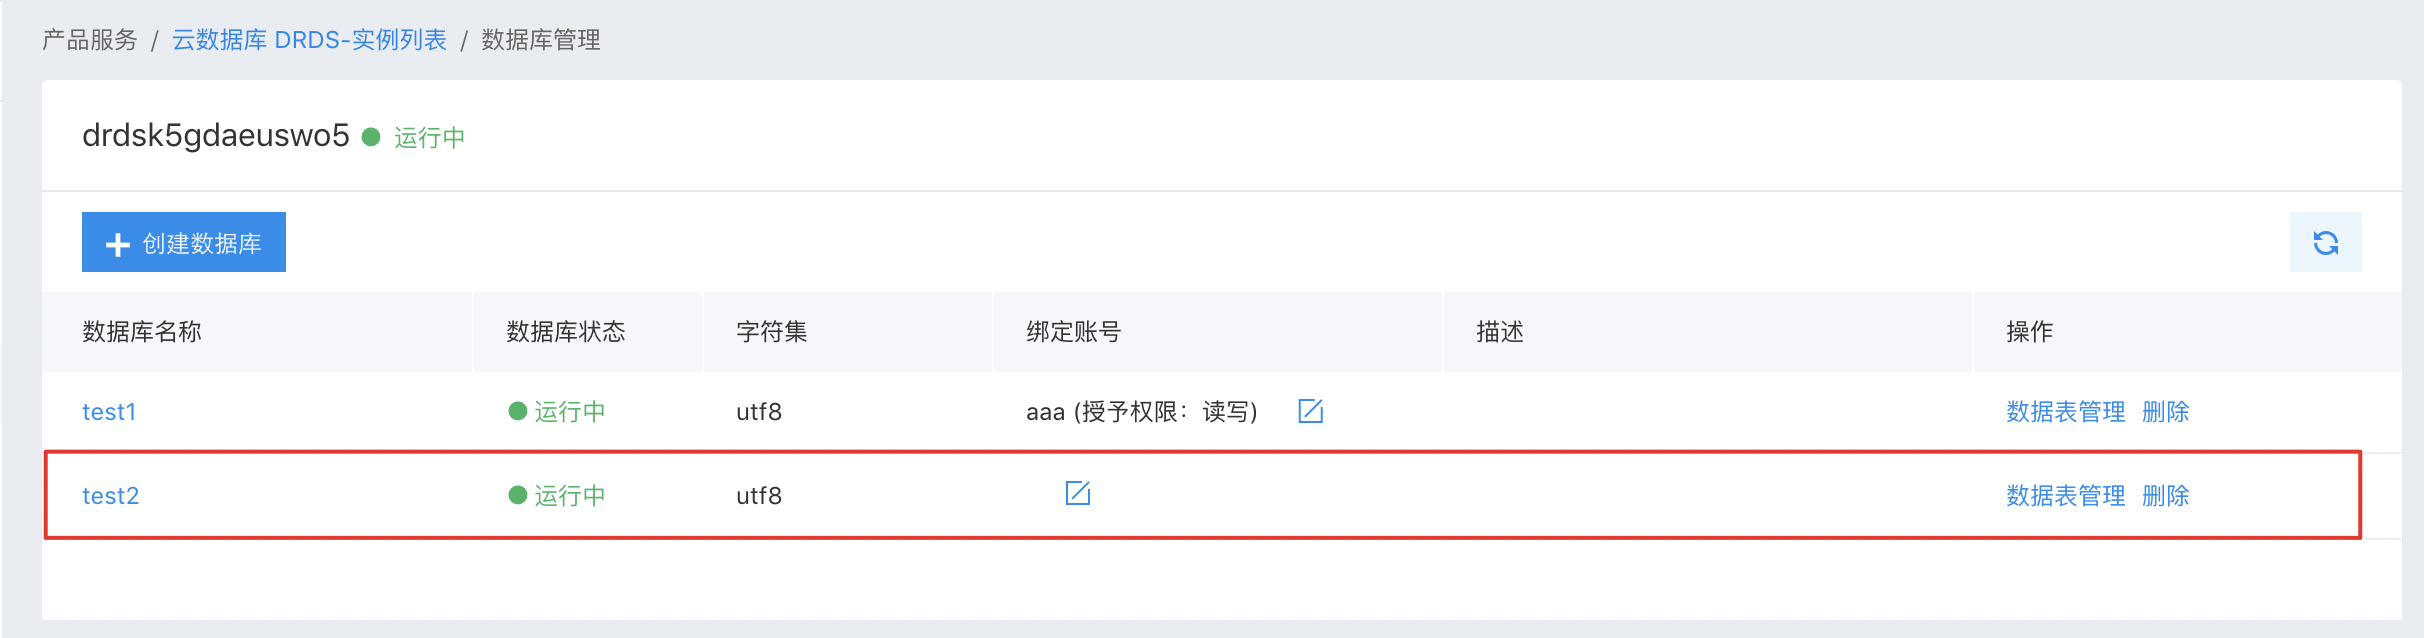Open 数据表管理 for test2
The image size is (2424, 638).
(2065, 496)
